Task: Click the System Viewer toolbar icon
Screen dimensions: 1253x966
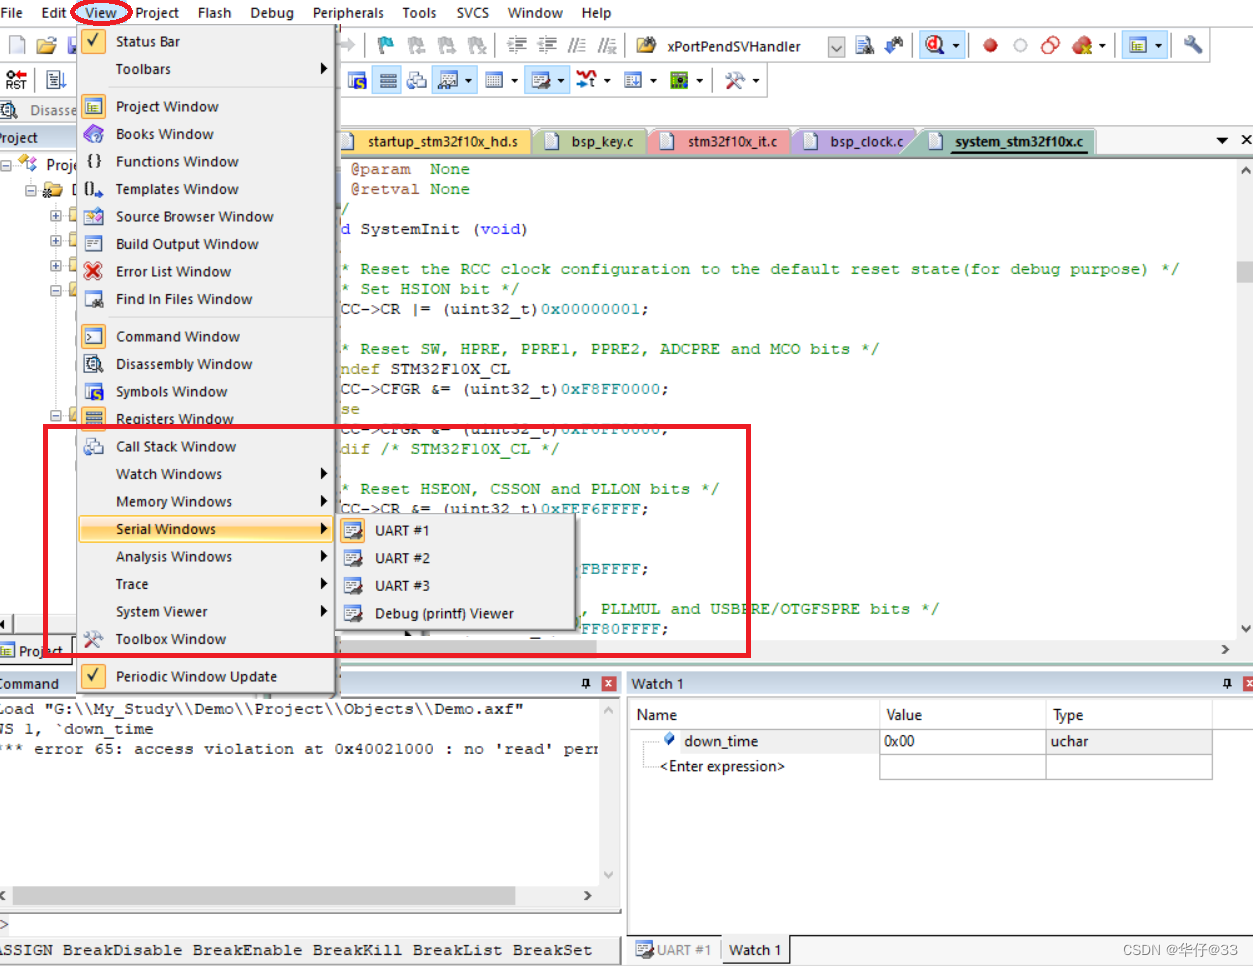Action: (679, 80)
